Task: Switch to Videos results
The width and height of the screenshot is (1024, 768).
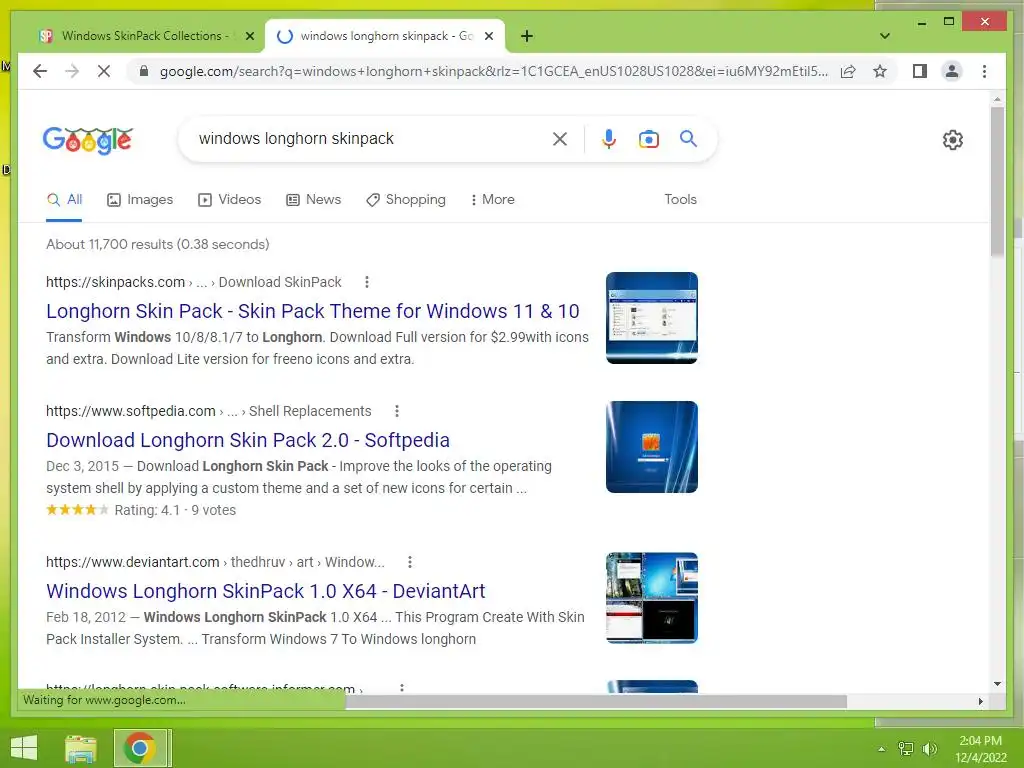Action: pyautogui.click(x=229, y=199)
